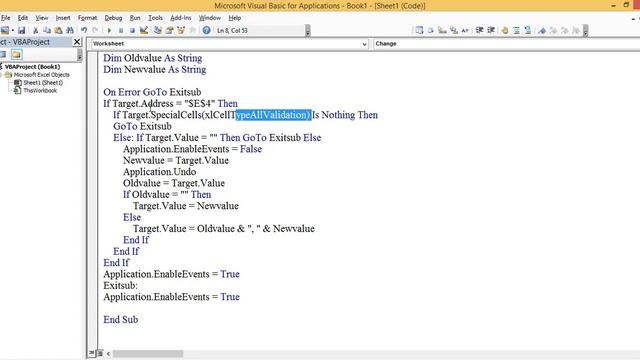640x360 pixels.
Task: Collapse the Microsoft Excel Objects folder
Action: 2,75
